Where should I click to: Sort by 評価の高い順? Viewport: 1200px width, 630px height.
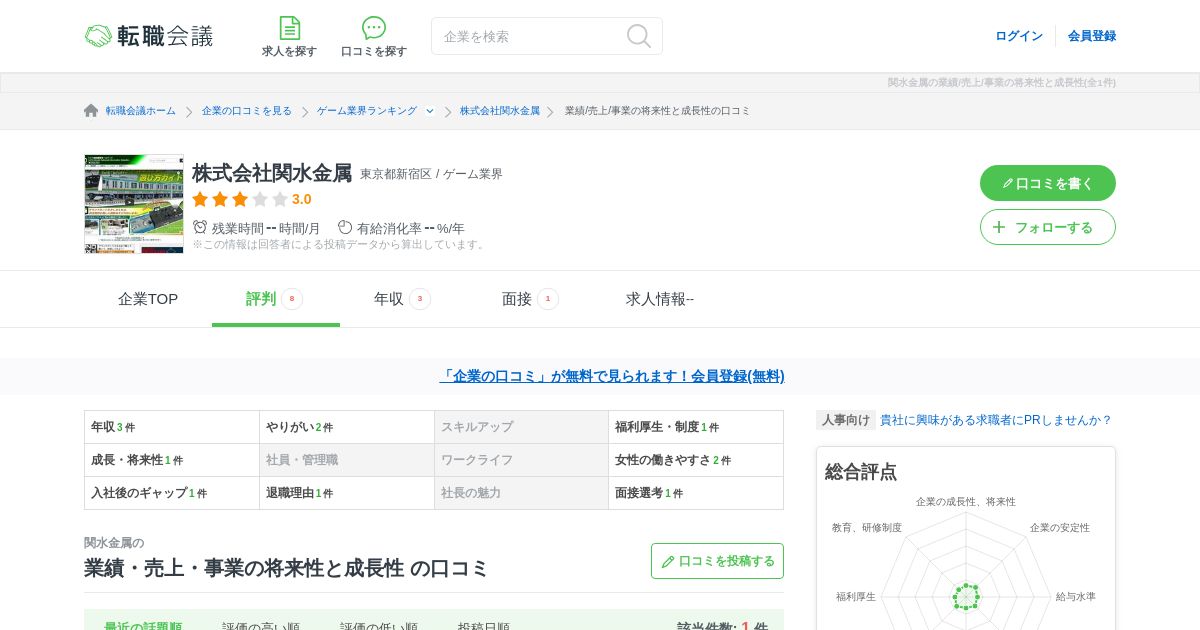coord(261,627)
